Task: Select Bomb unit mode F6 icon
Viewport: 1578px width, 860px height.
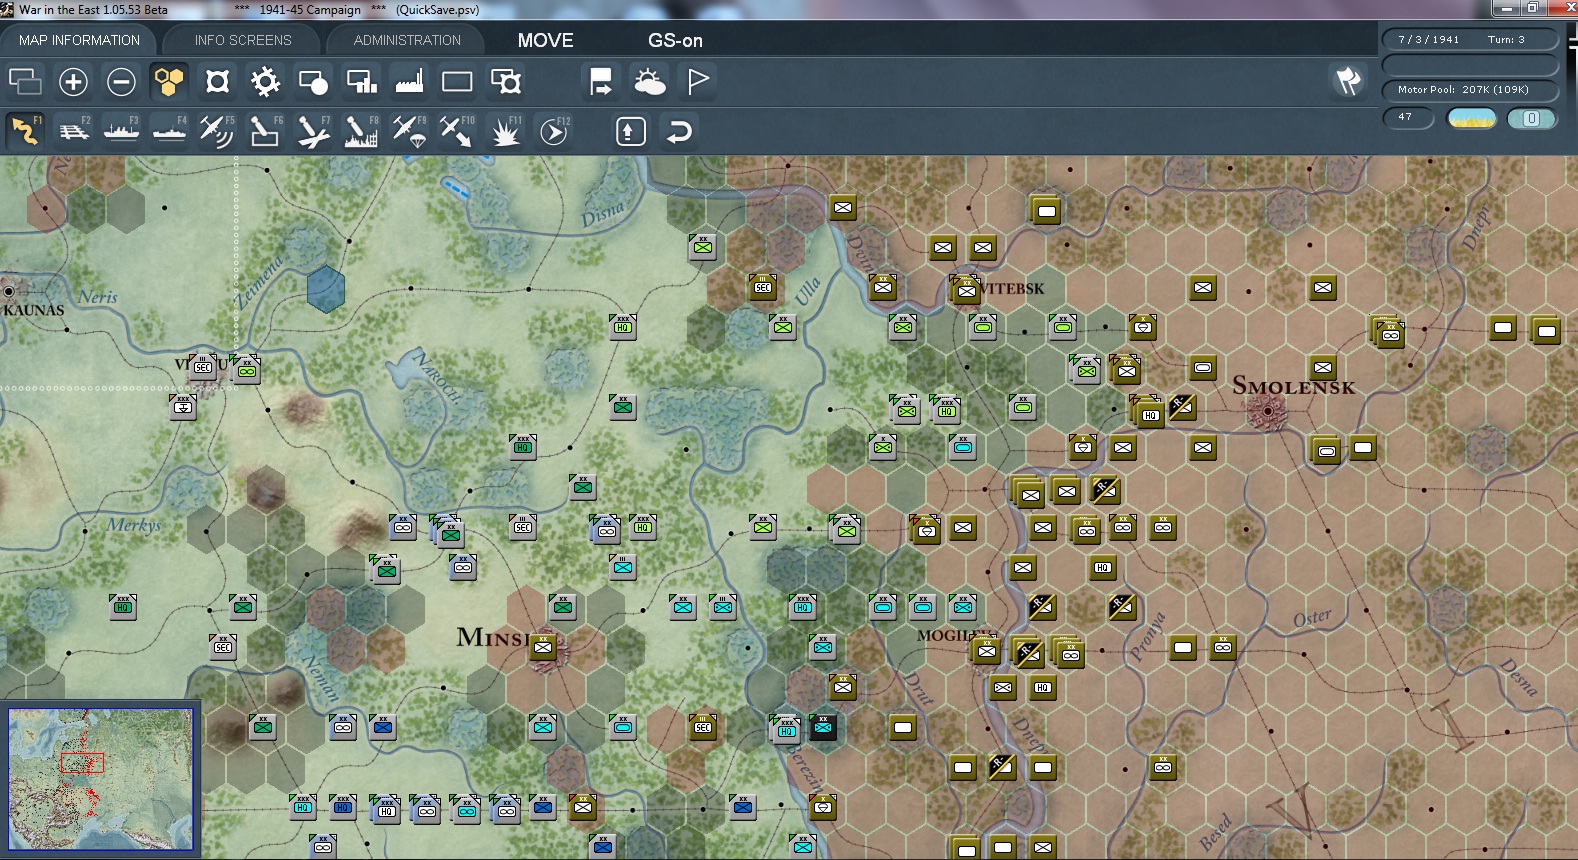Action: [x=265, y=131]
